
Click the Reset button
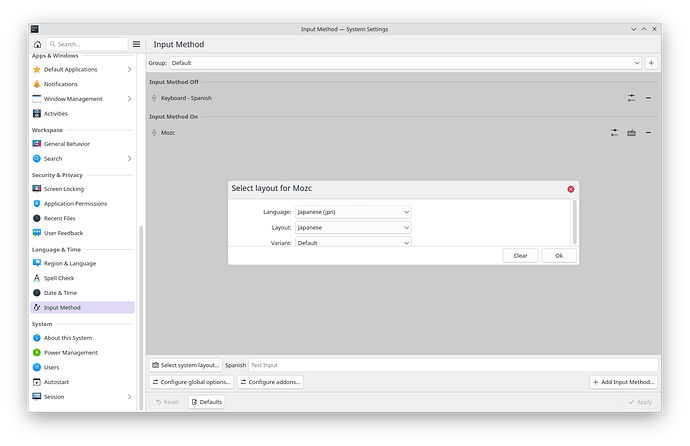167,402
